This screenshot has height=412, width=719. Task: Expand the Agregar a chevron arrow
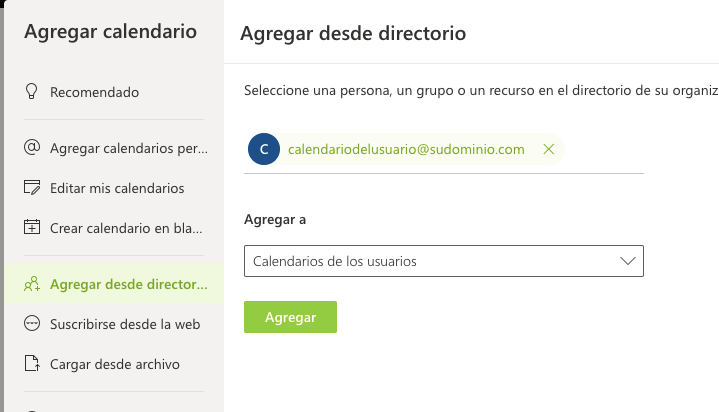(x=627, y=261)
